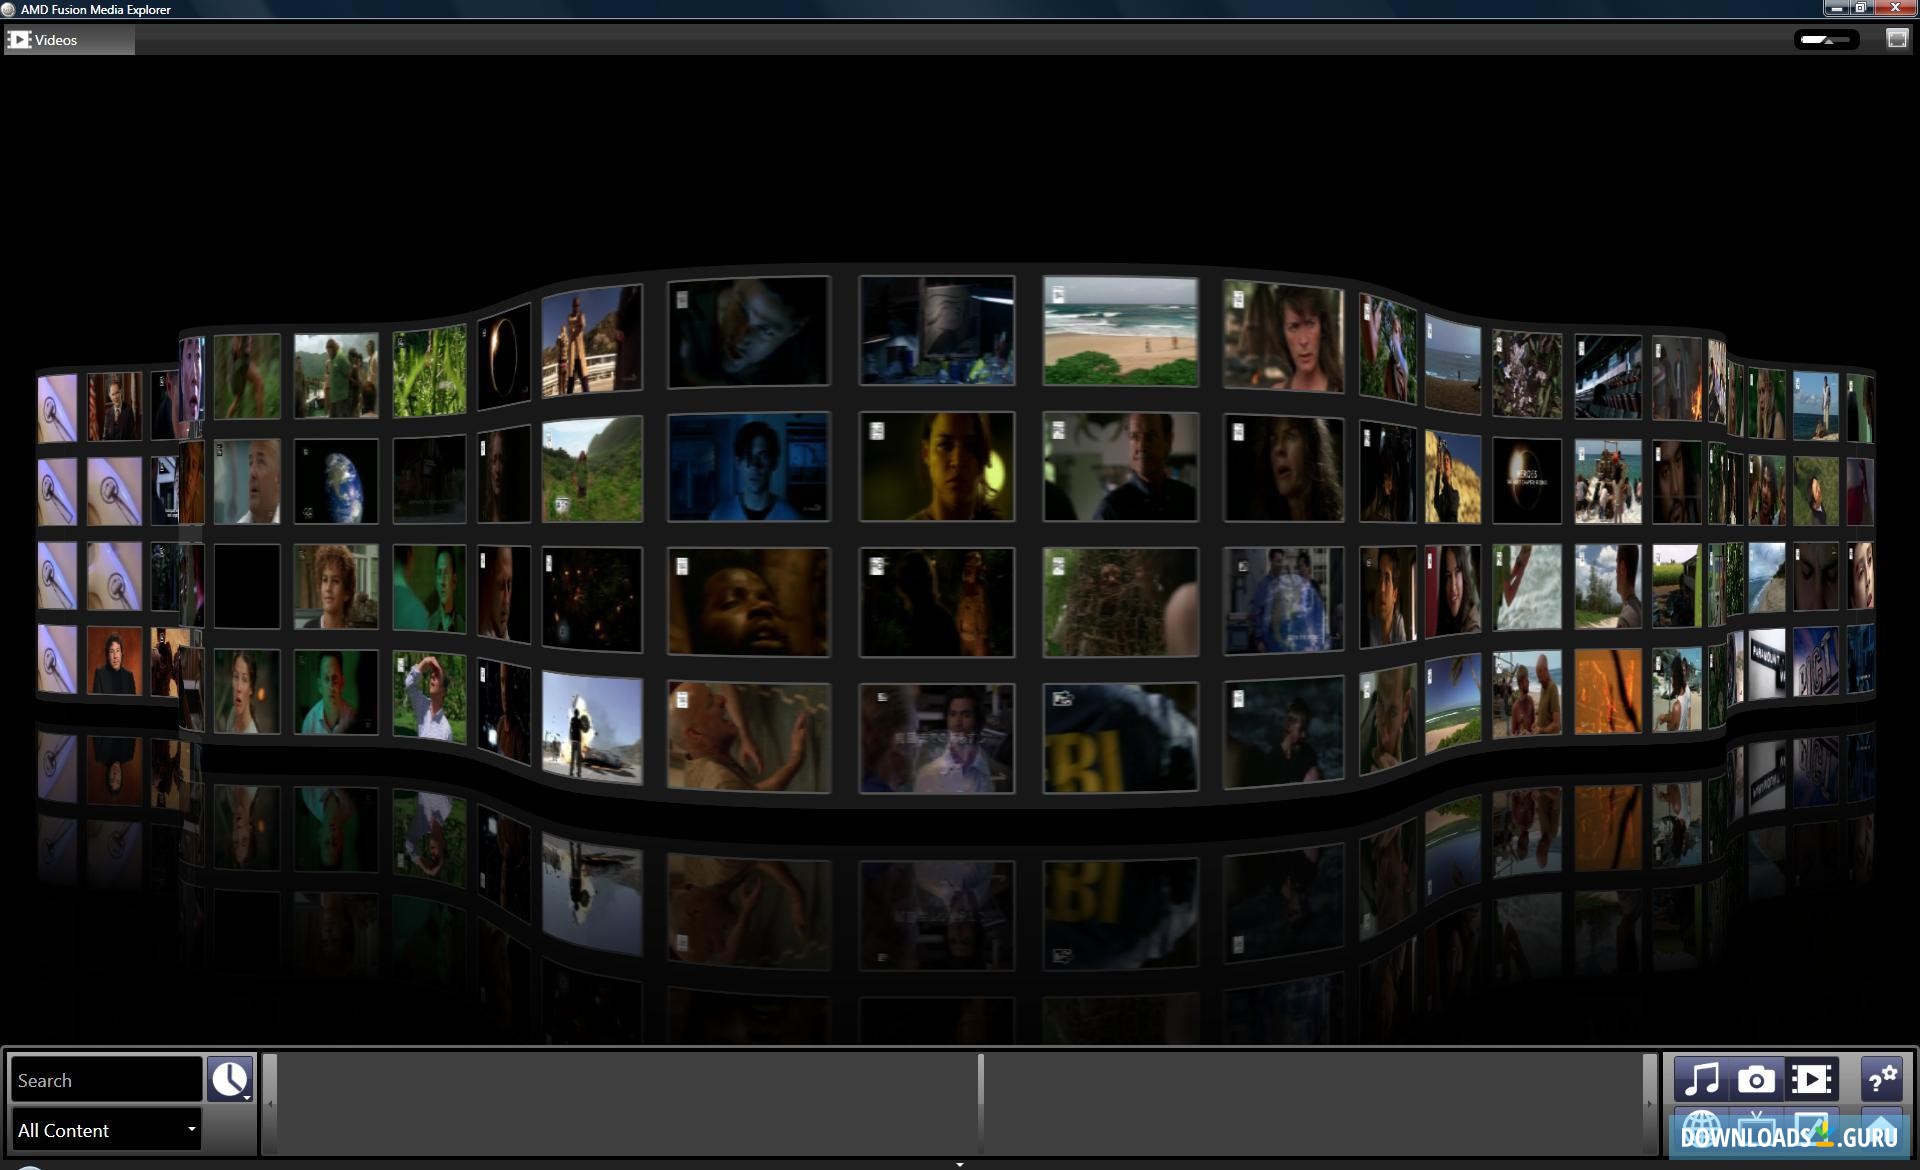Switch to the Music library icon
Viewport: 1920px width, 1170px height.
tap(1702, 1079)
